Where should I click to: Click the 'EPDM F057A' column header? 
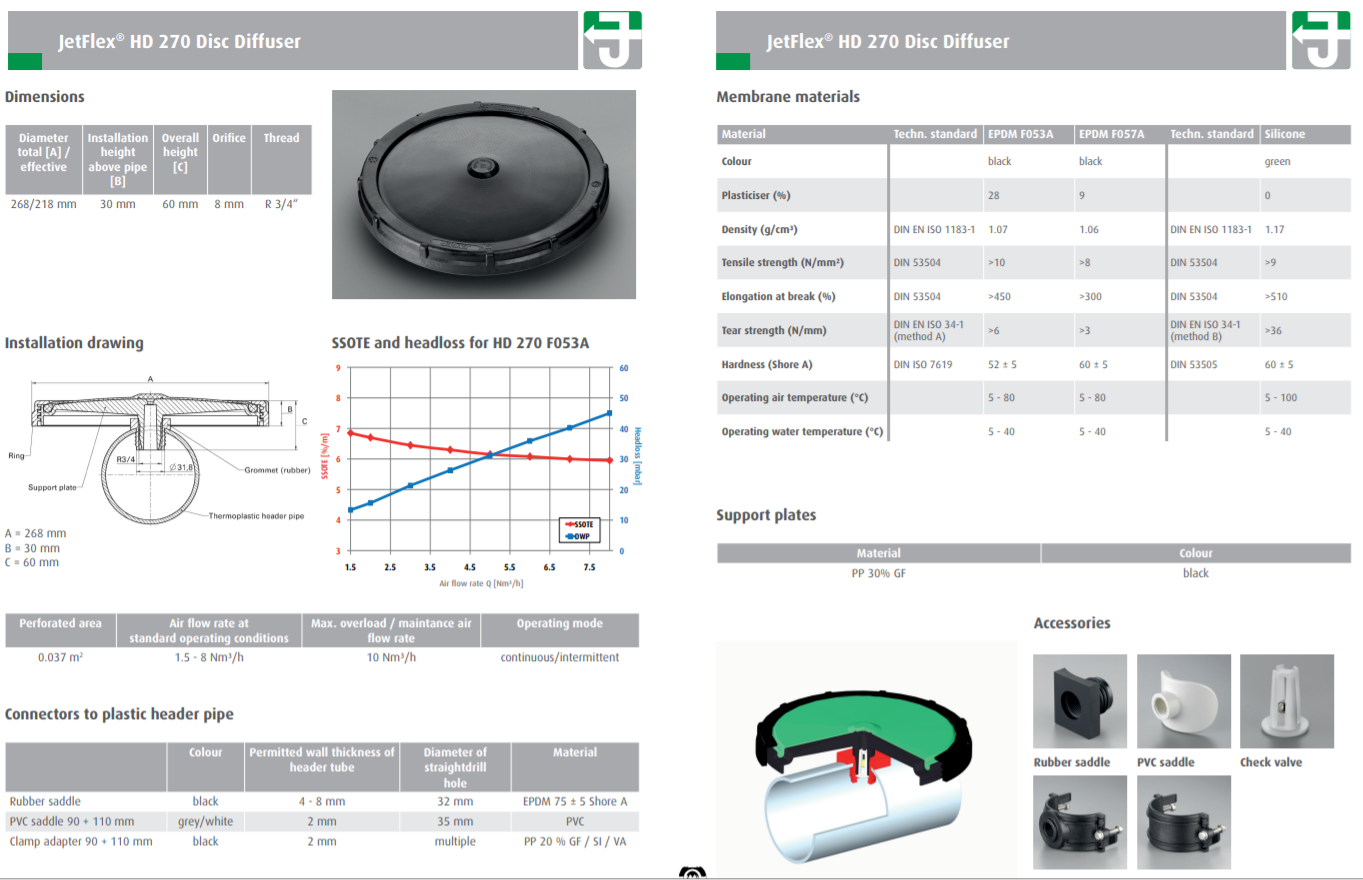1111,134
